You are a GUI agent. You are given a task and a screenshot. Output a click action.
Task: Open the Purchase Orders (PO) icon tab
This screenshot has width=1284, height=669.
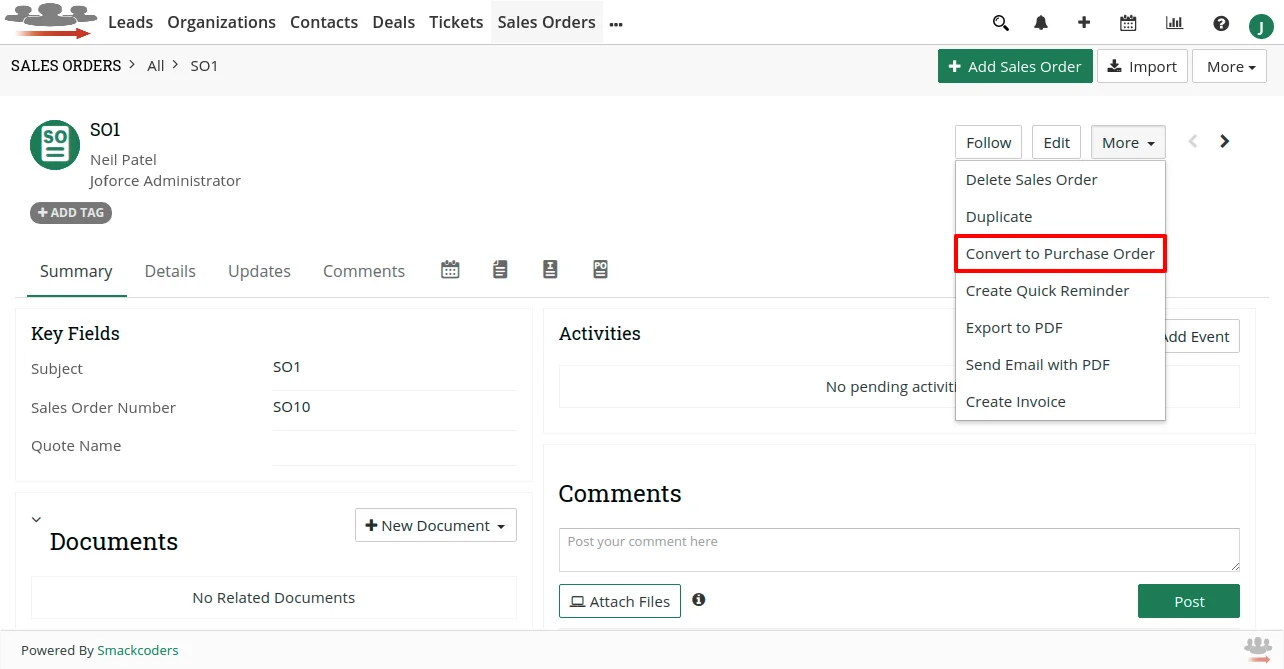(x=600, y=269)
